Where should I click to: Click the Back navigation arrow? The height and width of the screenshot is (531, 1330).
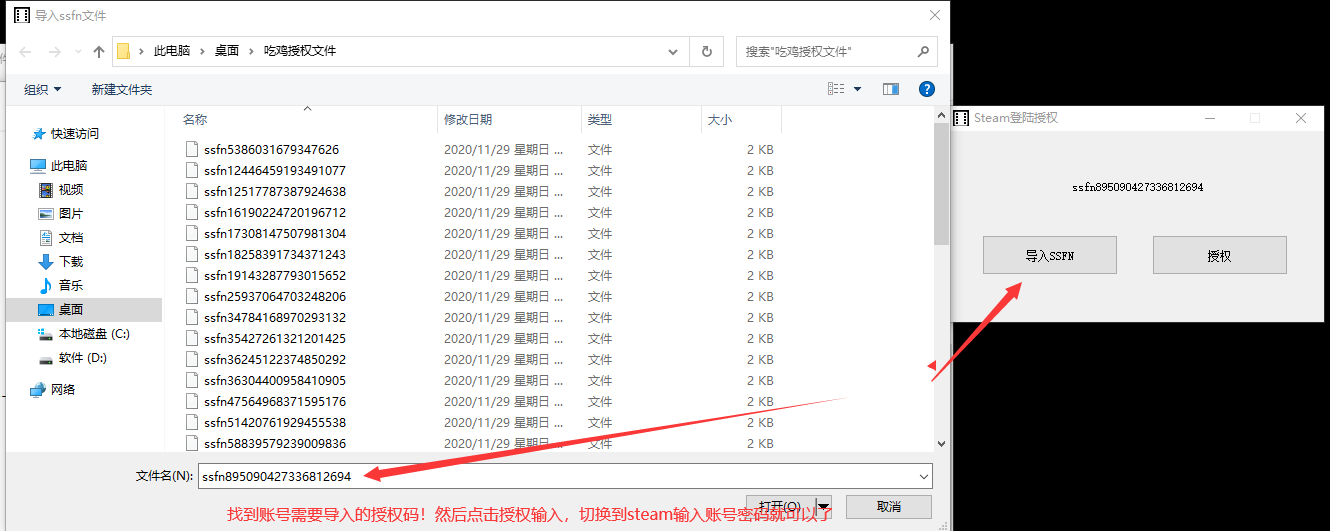(x=25, y=51)
